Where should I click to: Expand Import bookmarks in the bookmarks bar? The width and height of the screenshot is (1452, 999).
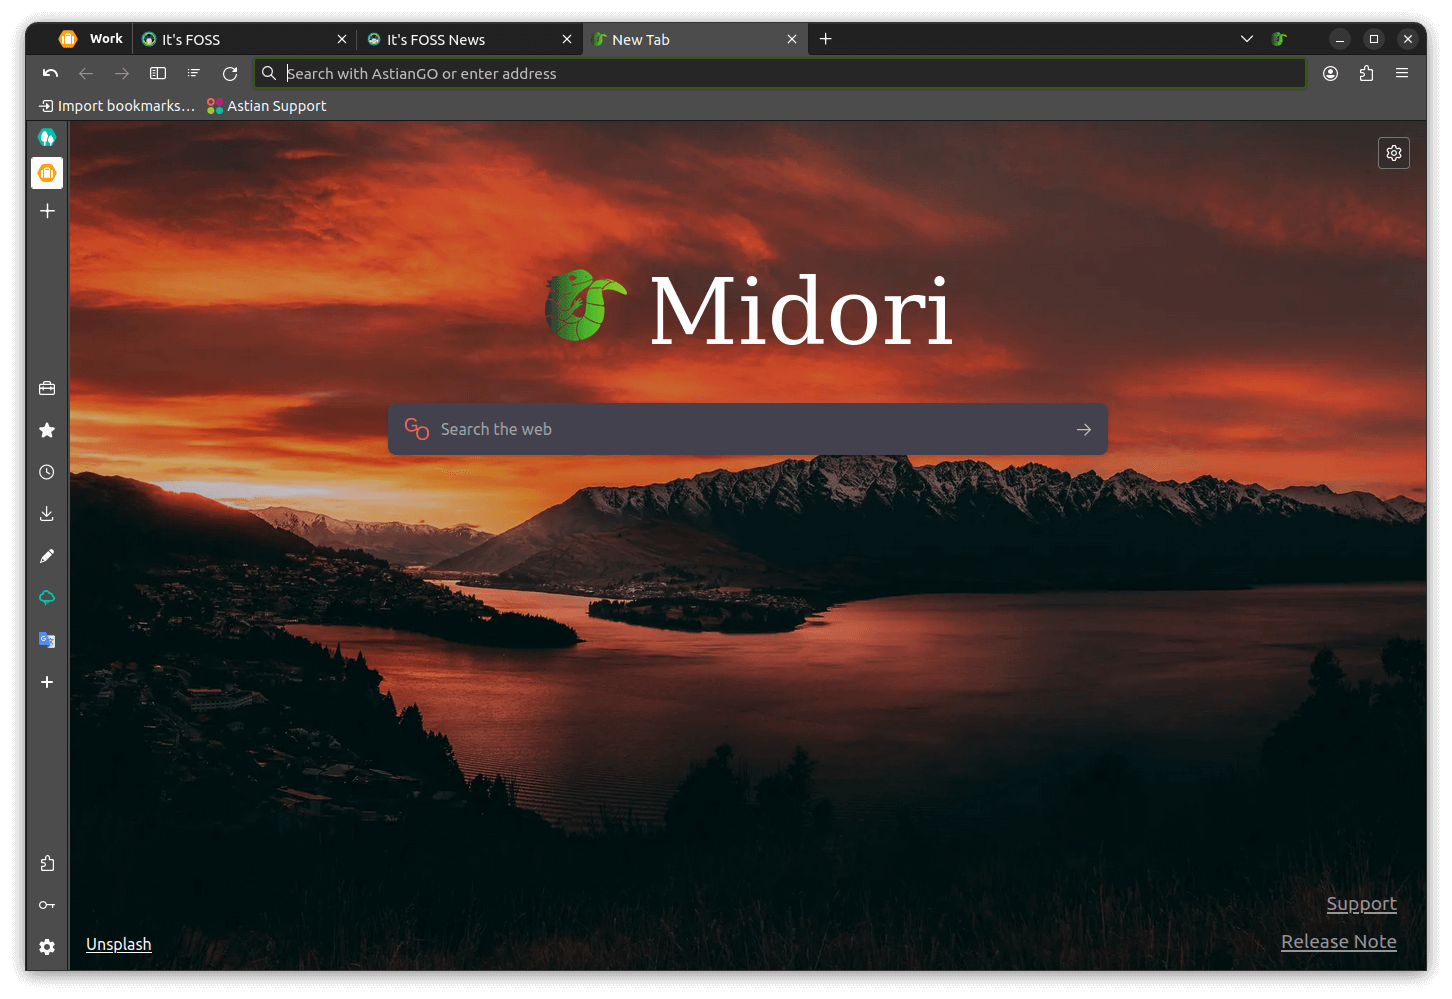115,105
